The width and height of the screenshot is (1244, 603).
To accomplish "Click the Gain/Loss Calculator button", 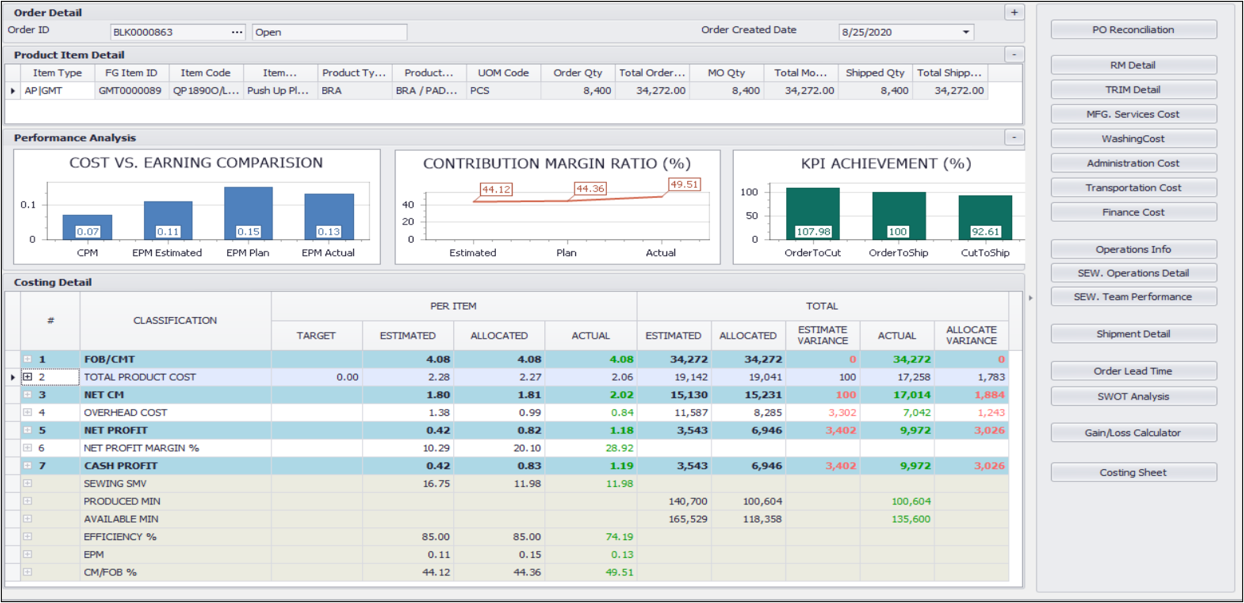I will [x=1133, y=433].
